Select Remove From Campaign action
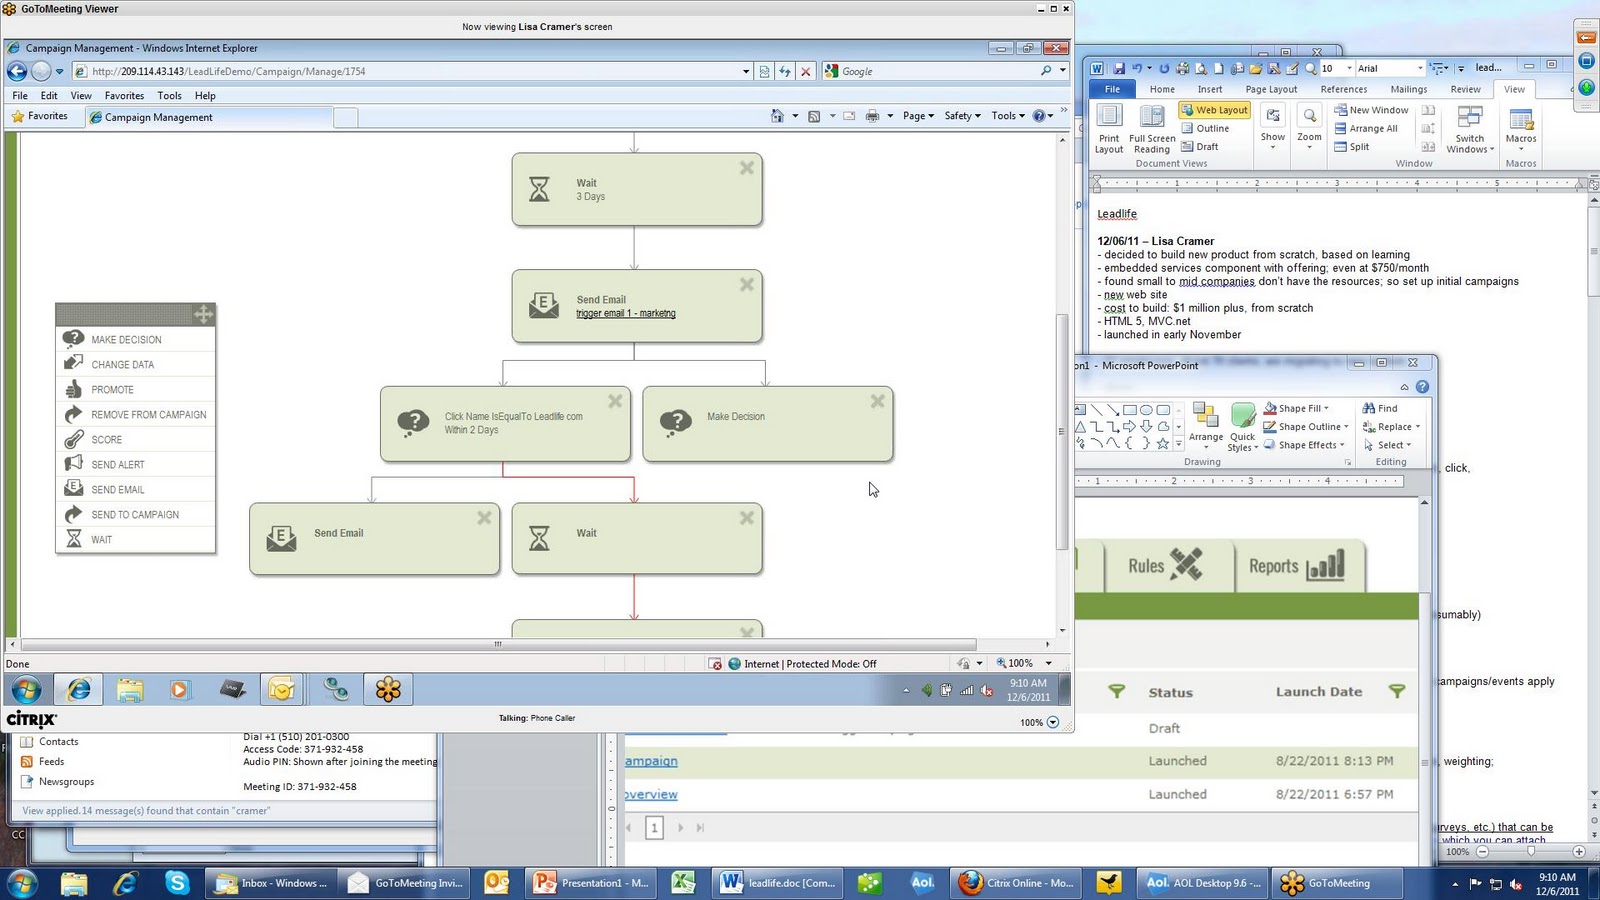This screenshot has width=1600, height=900. [x=136, y=414]
